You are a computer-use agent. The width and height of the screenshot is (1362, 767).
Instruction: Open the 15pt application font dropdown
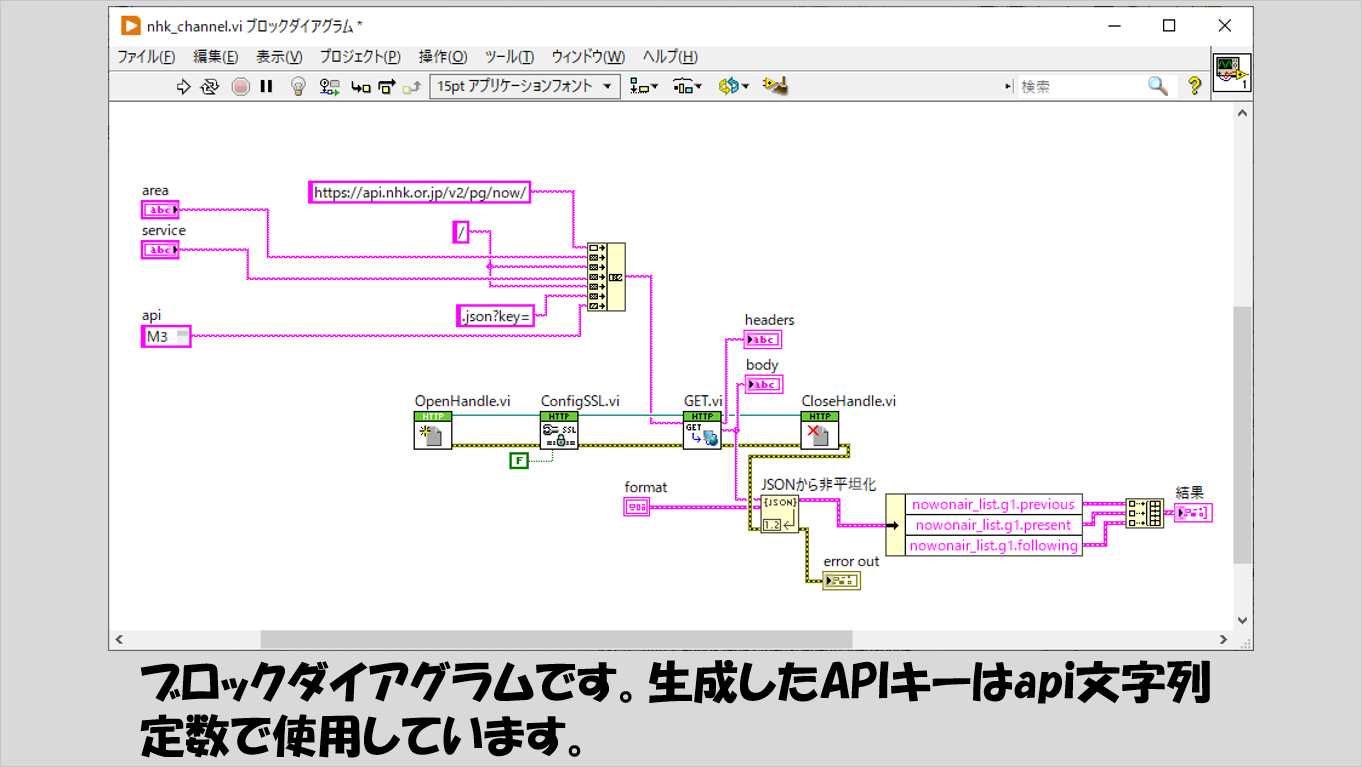coord(525,86)
